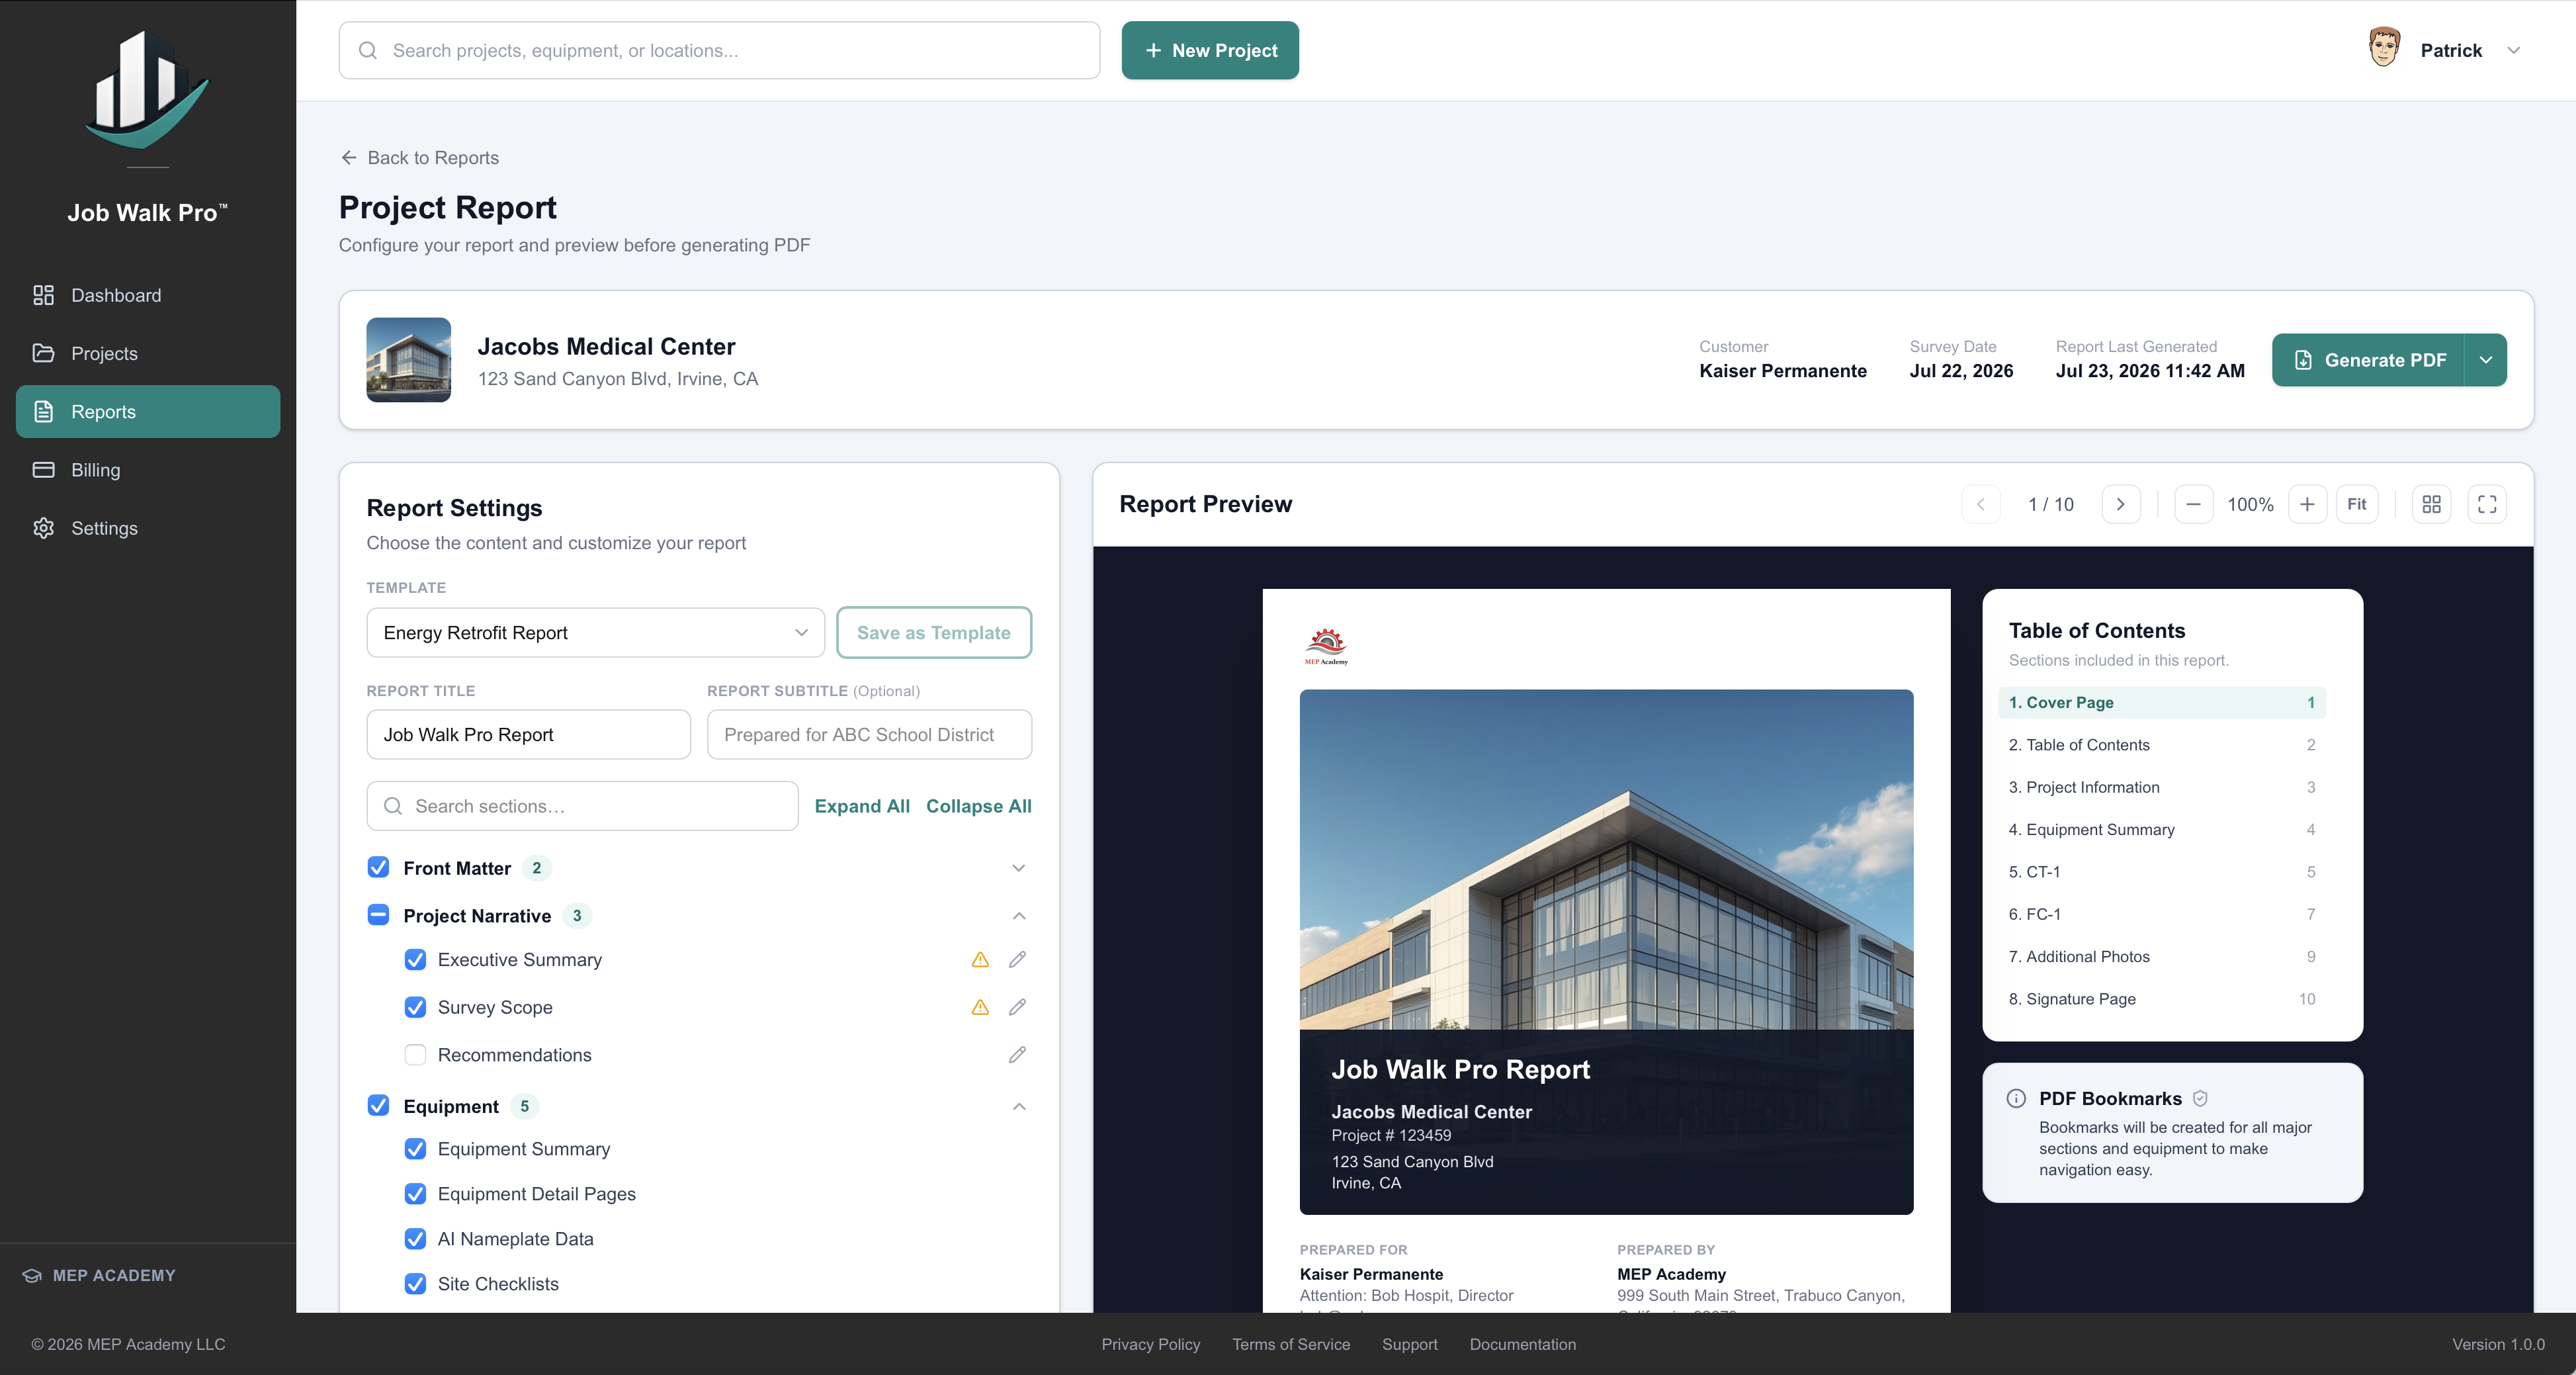Select Reports in the sidebar
Viewport: 2576px width, 1375px height.
pos(148,411)
